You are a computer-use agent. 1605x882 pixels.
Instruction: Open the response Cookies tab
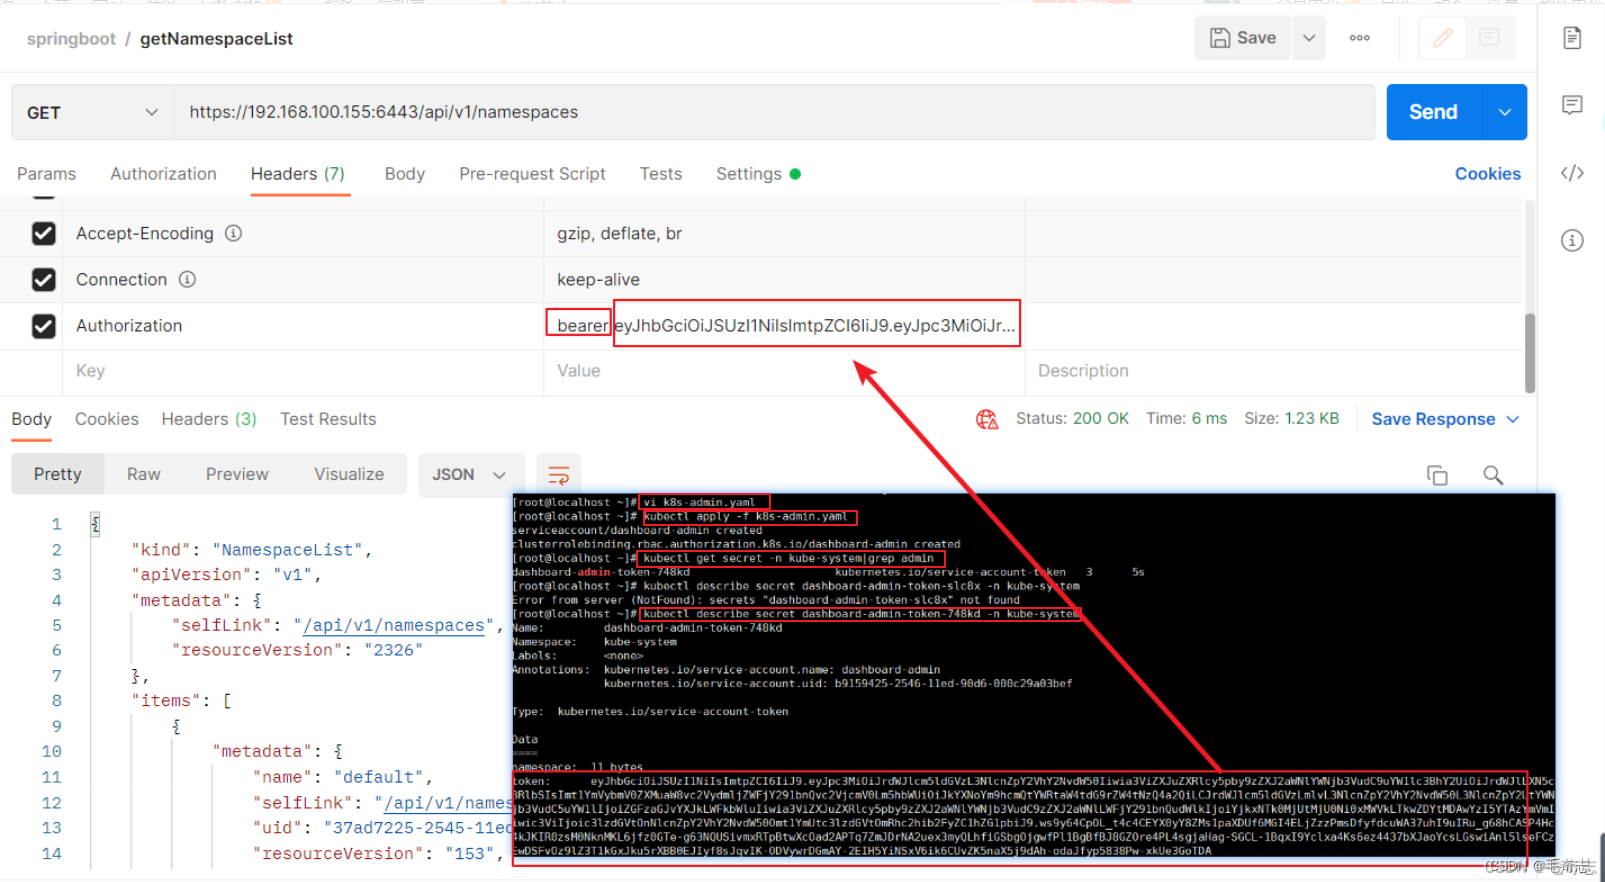point(107,419)
